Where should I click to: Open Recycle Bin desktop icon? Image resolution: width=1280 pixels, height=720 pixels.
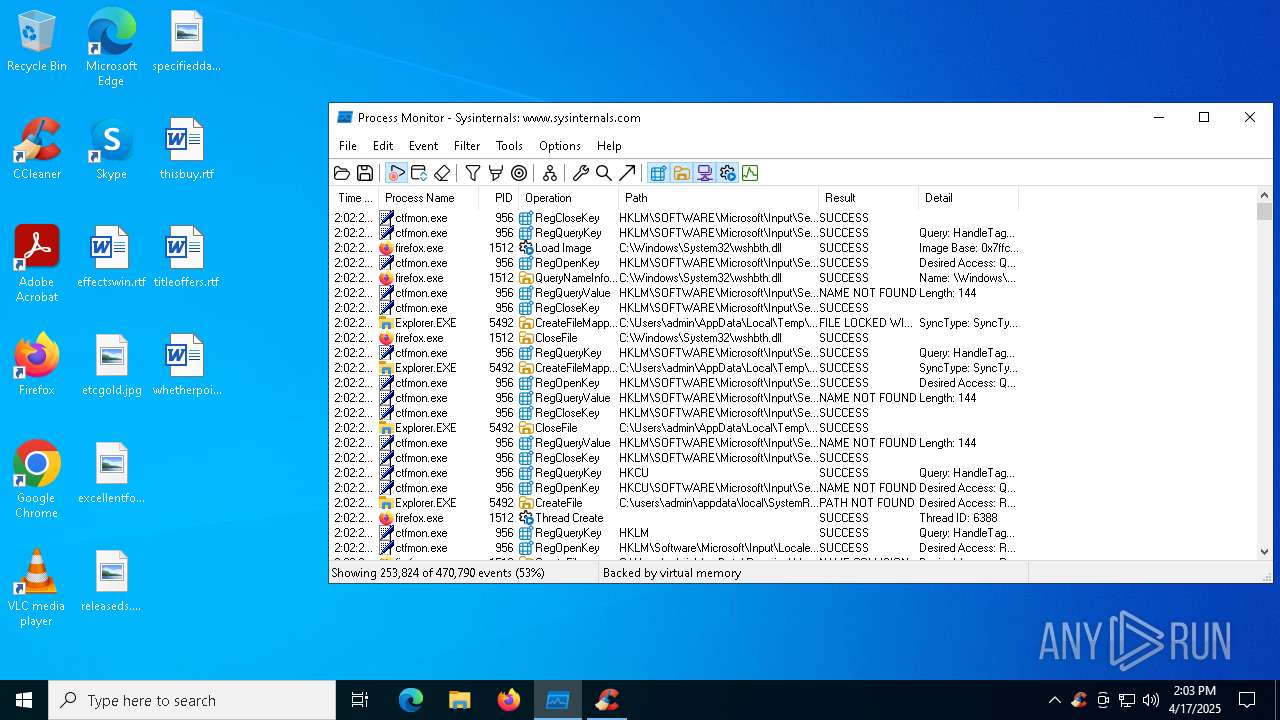pyautogui.click(x=37, y=42)
